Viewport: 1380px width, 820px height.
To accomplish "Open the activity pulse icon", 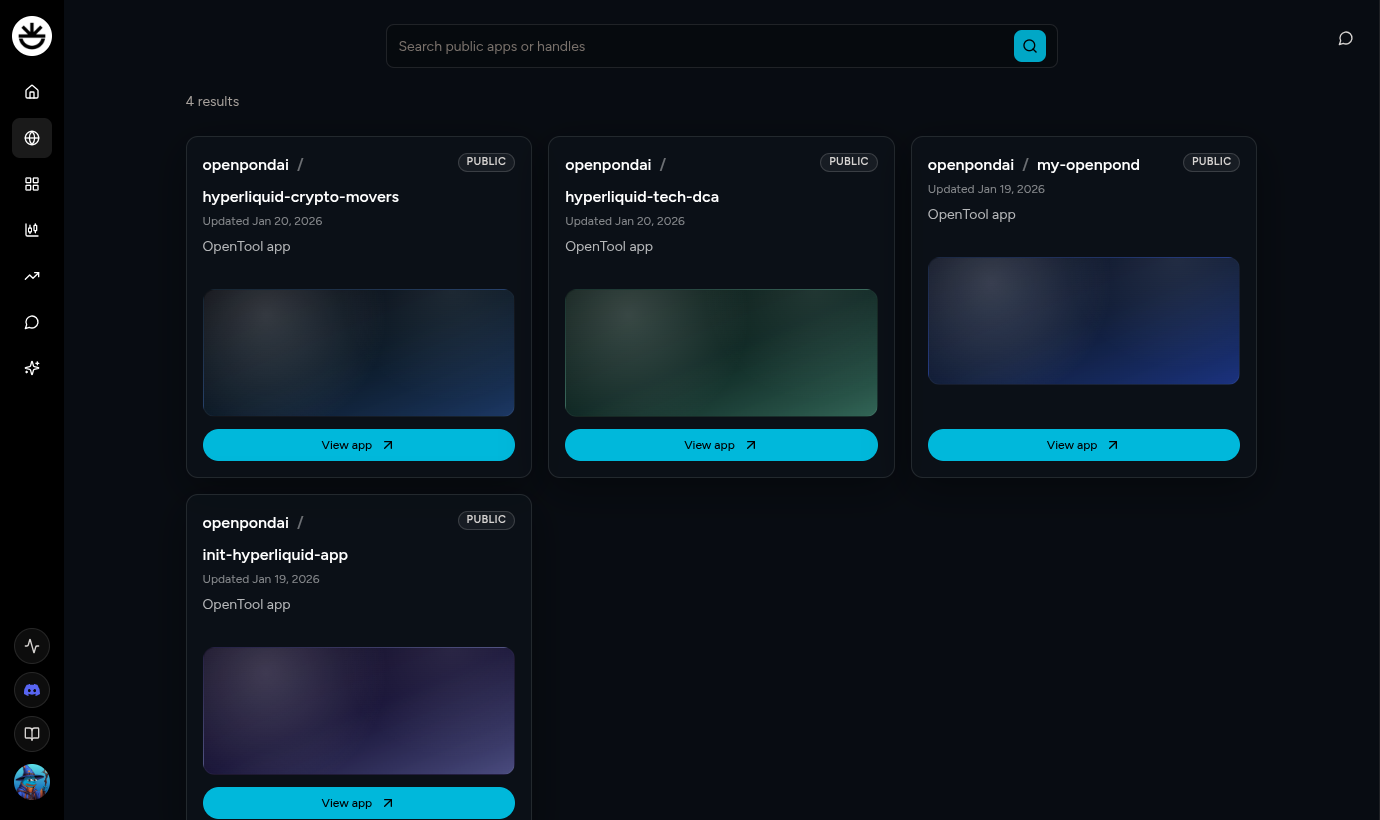I will [32, 646].
